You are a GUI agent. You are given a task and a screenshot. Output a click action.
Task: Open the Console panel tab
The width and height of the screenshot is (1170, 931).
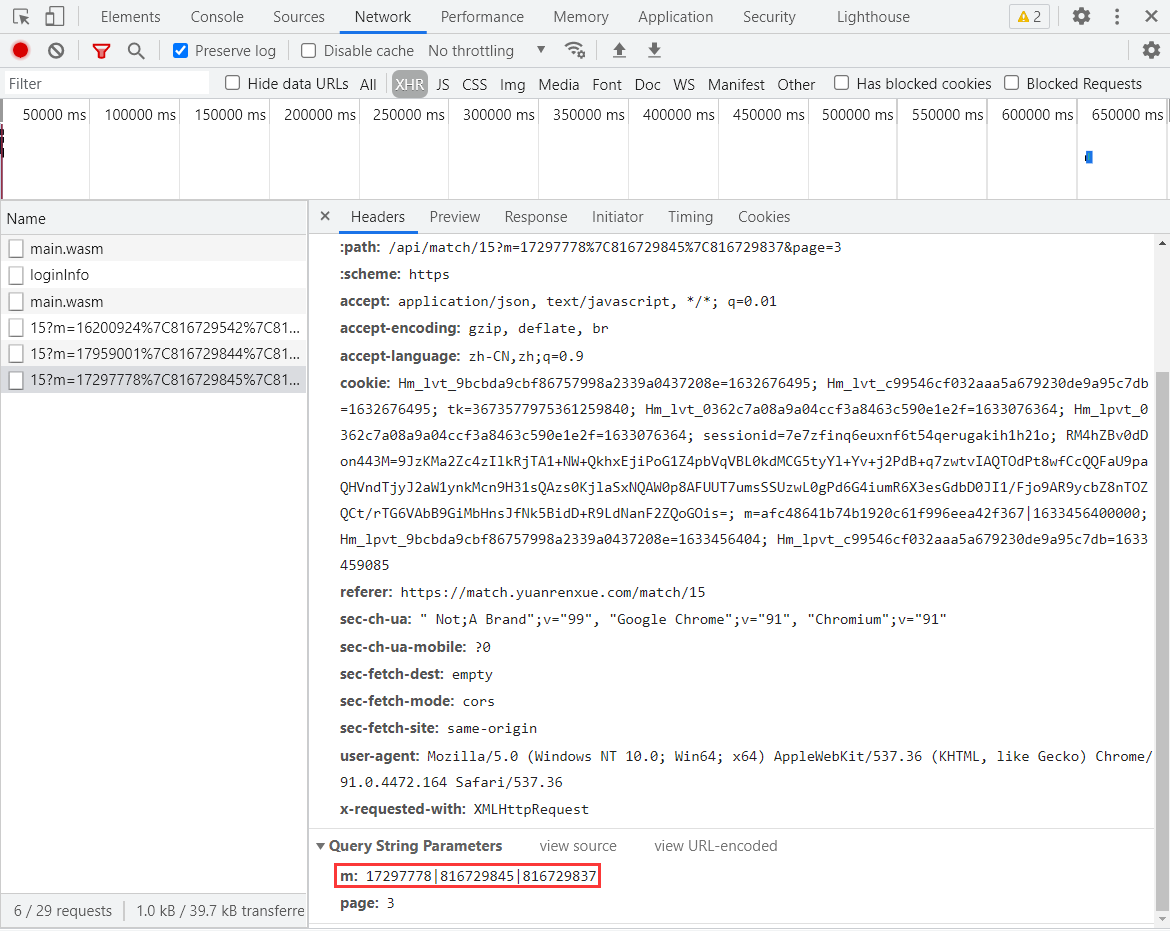[x=217, y=16]
